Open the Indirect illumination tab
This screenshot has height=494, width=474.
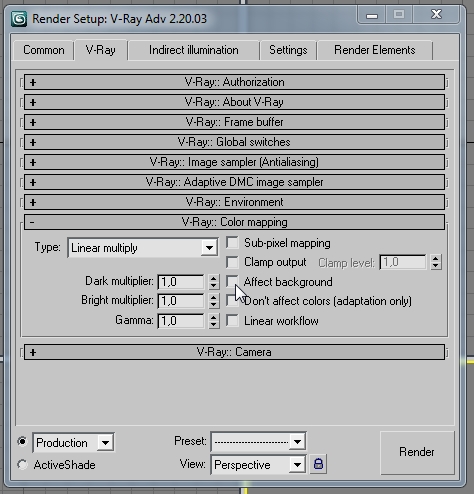[x=194, y=50]
